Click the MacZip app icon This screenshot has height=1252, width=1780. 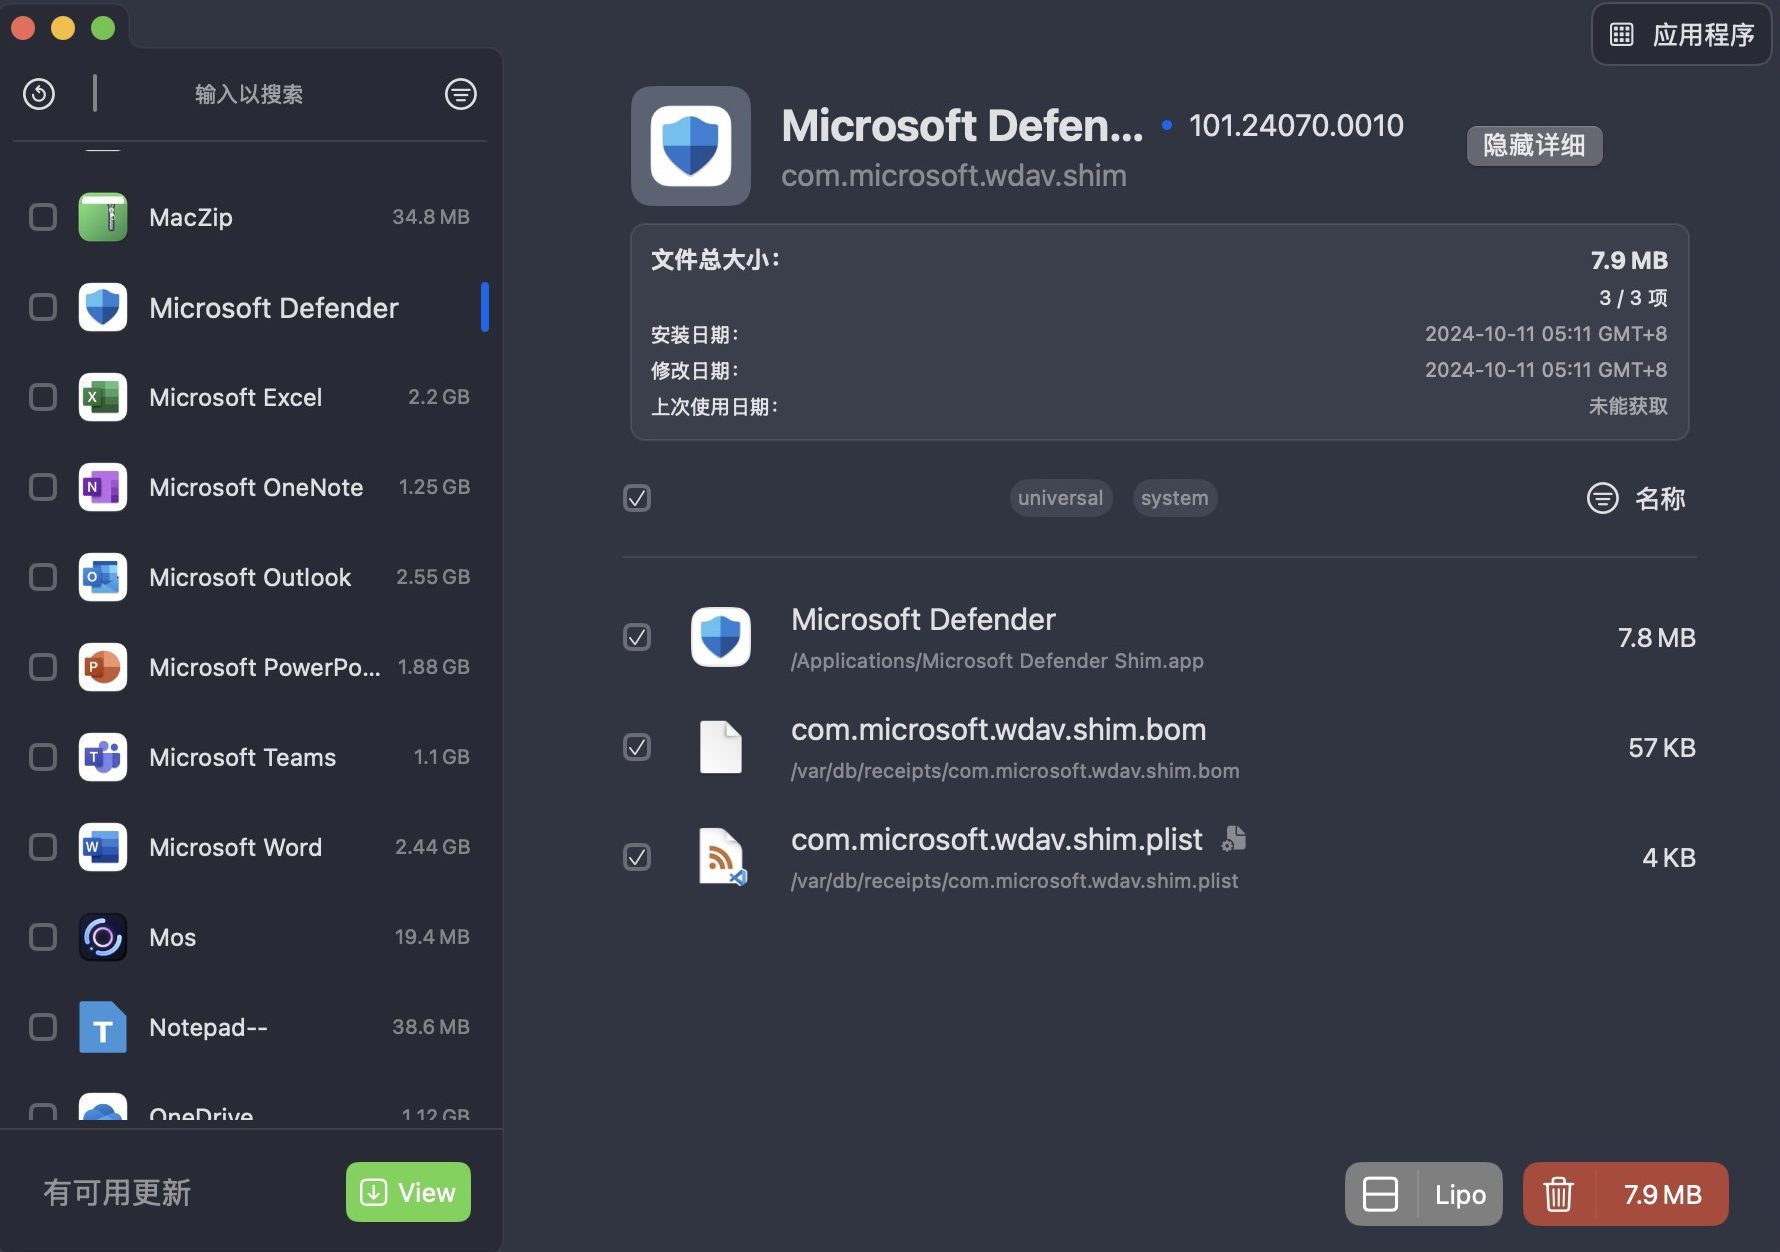(x=103, y=217)
